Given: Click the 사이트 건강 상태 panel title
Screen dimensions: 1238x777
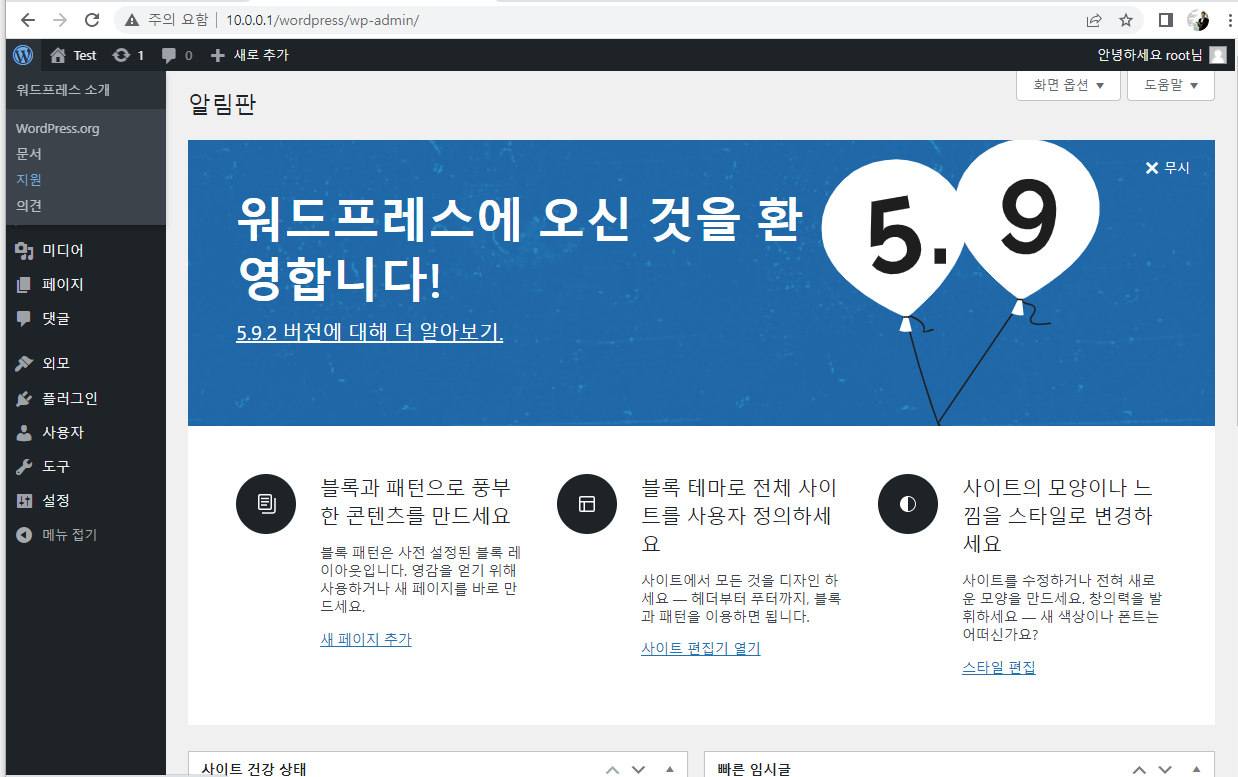Looking at the screenshot, I should click(253, 769).
